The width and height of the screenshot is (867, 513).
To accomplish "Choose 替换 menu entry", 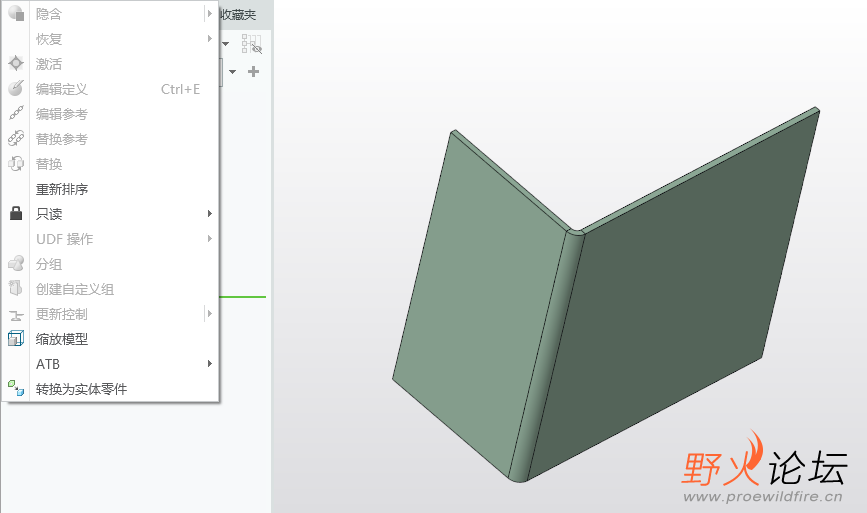I will (x=111, y=164).
